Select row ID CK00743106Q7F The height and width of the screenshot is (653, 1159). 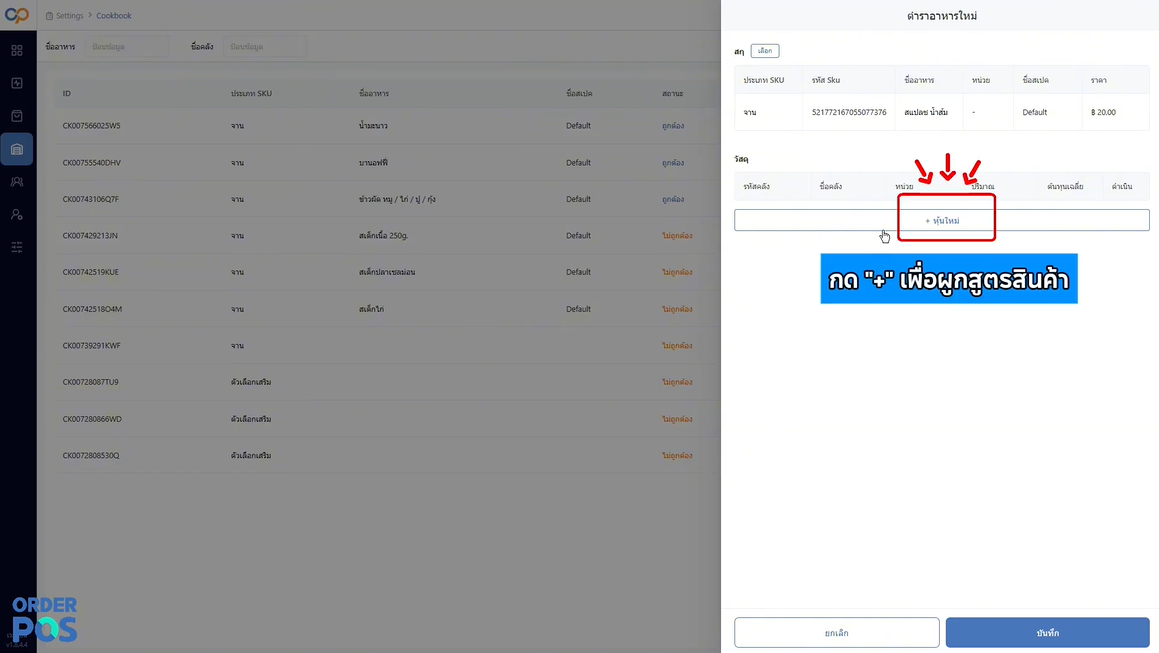coord(90,199)
